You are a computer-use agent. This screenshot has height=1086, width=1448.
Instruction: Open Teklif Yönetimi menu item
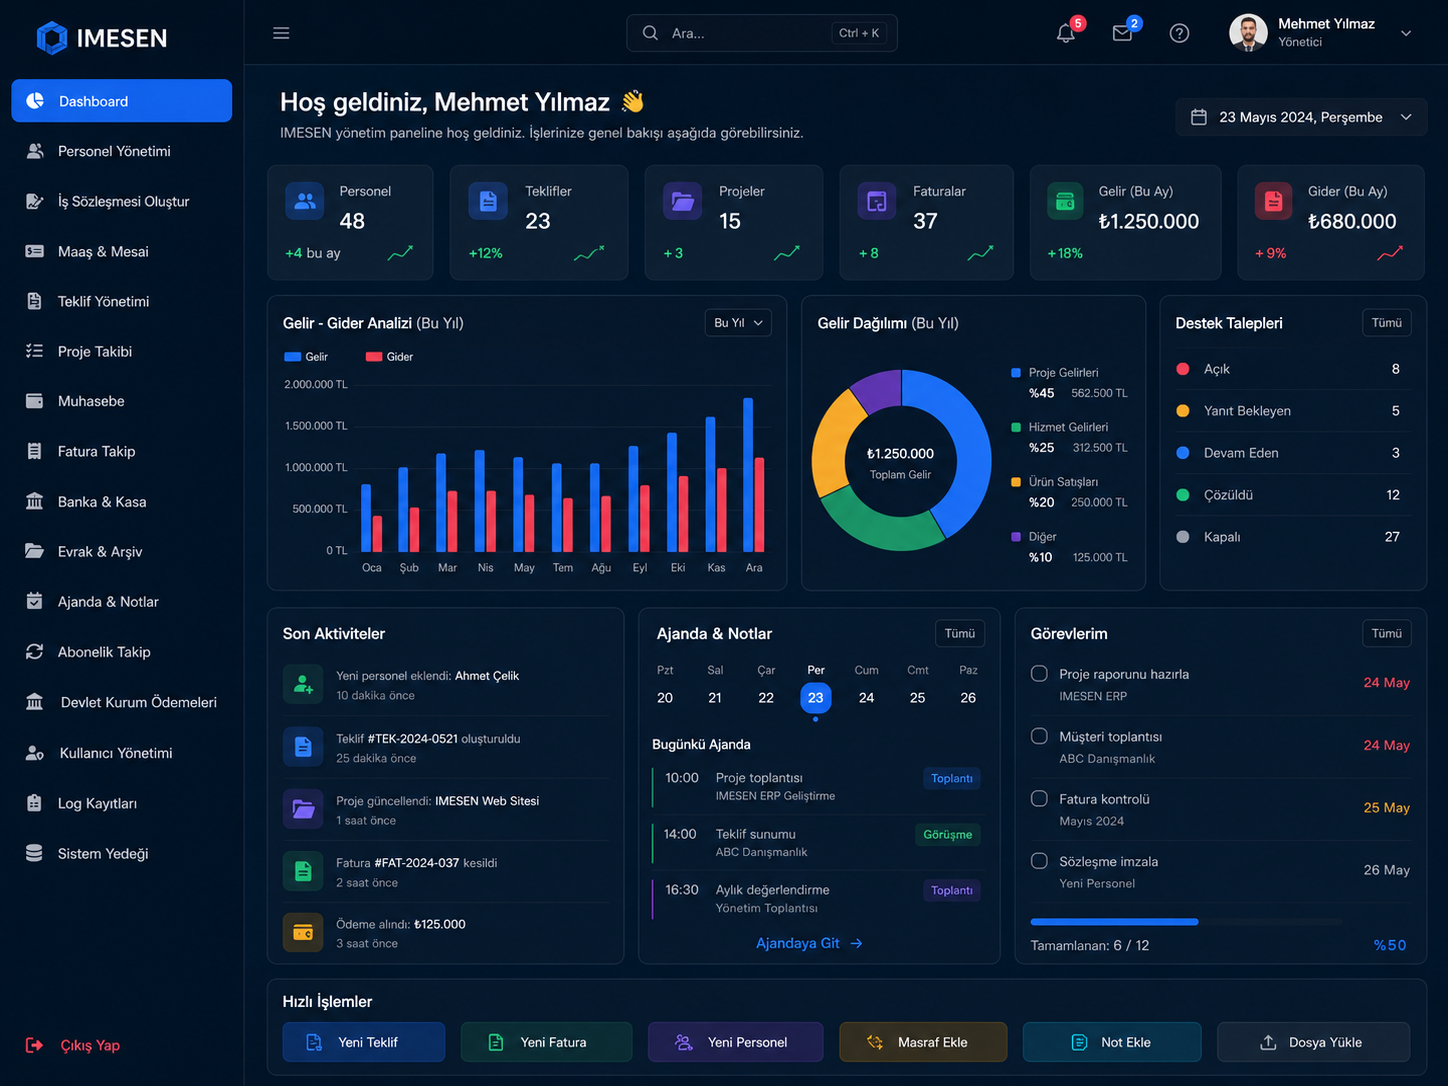[122, 301]
